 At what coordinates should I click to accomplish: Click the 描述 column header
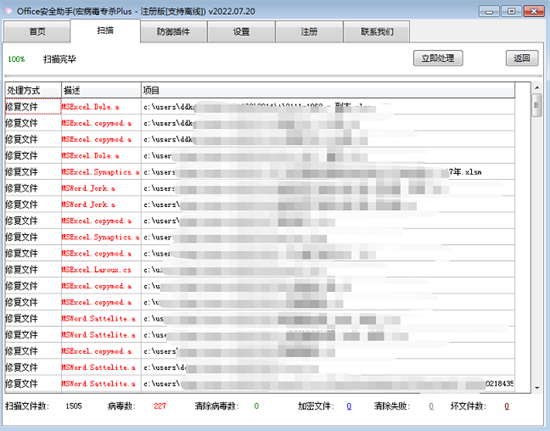click(101, 90)
